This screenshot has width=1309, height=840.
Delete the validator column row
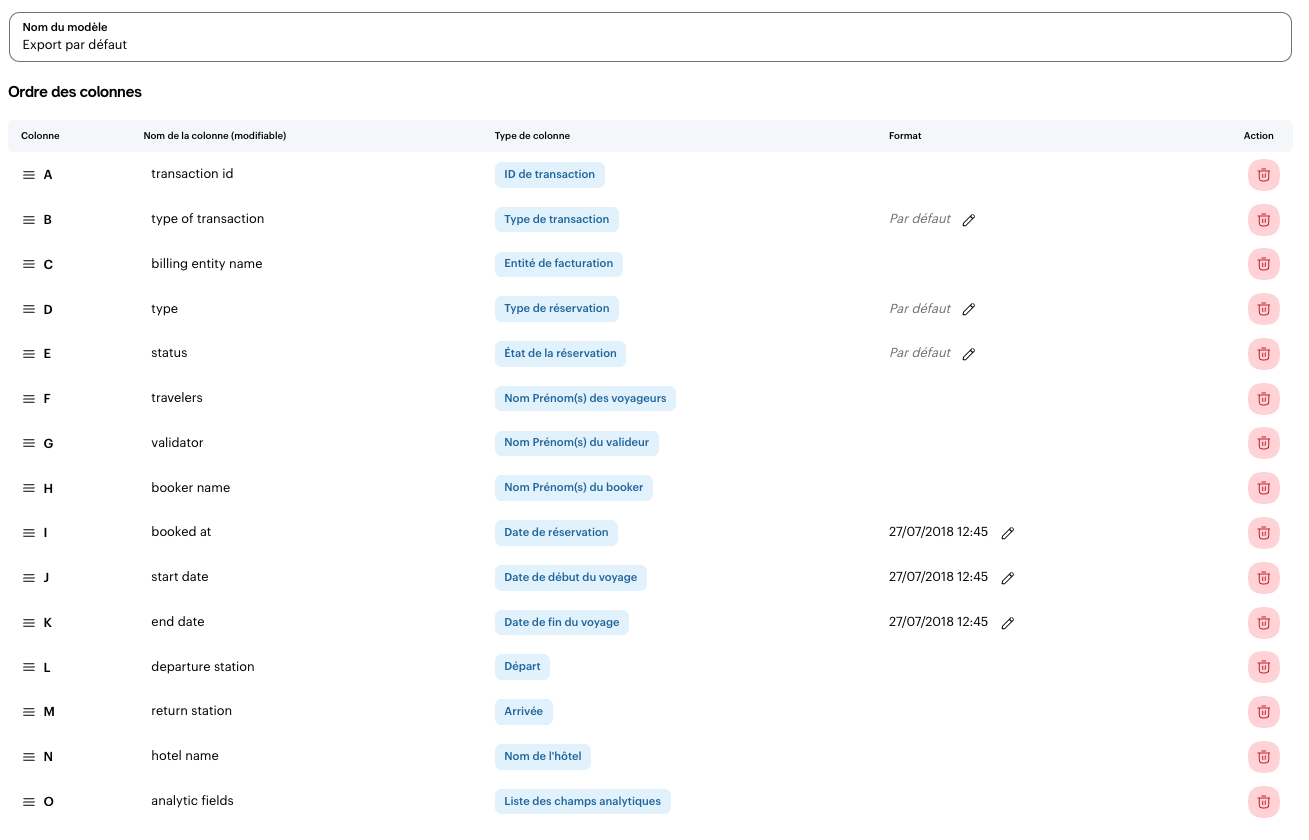point(1263,443)
